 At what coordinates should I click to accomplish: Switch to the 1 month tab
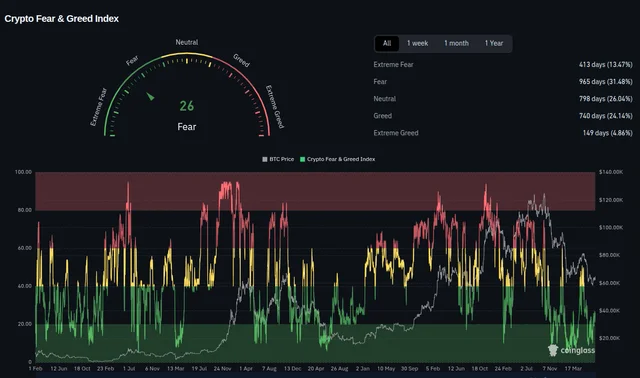[x=456, y=43]
